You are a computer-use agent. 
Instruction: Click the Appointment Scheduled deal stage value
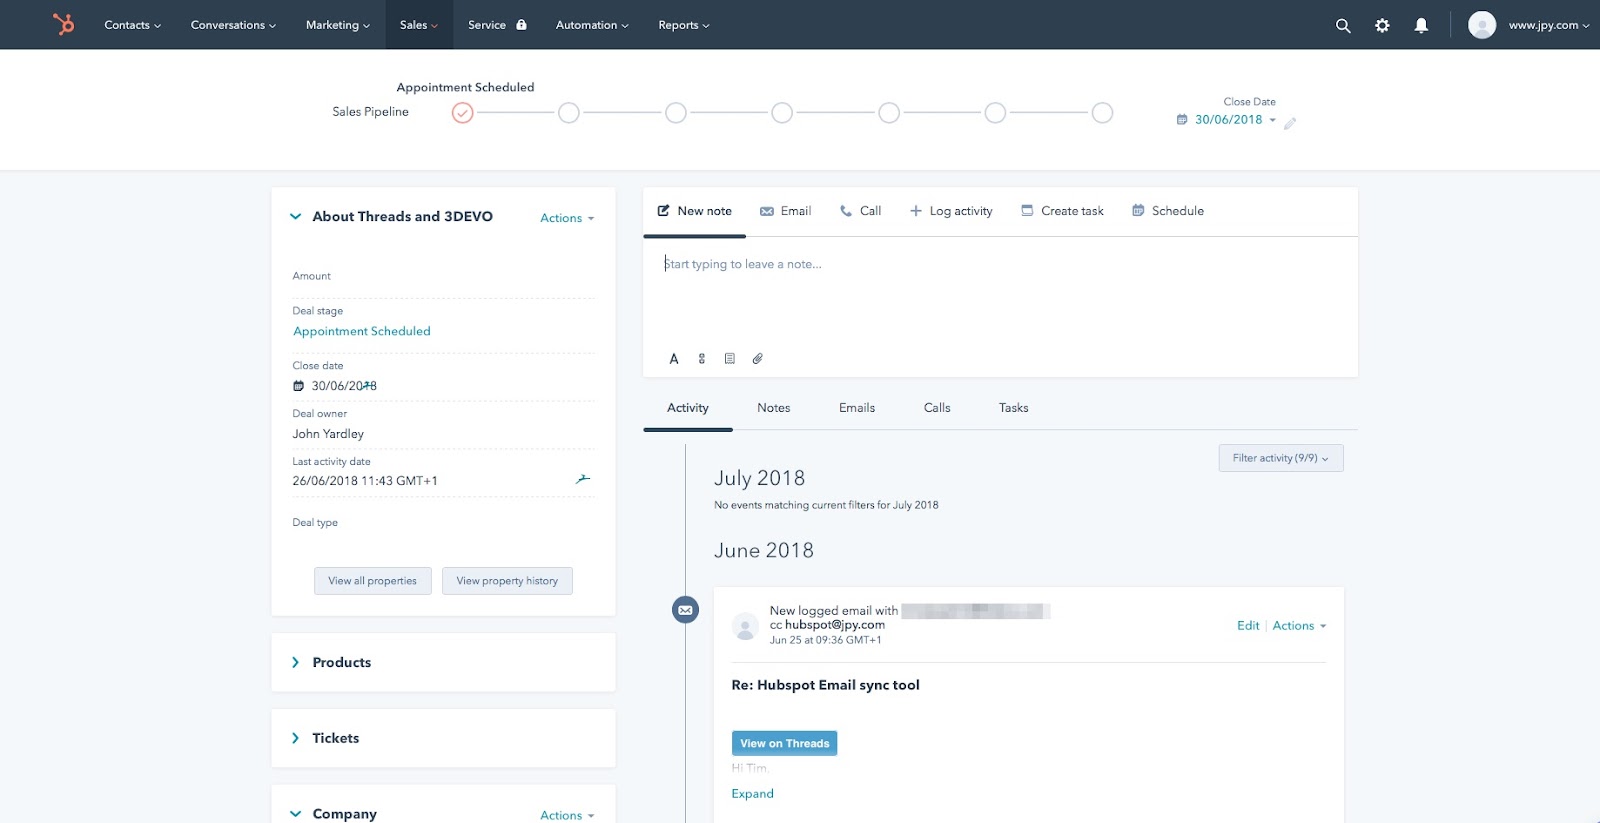[x=362, y=331]
